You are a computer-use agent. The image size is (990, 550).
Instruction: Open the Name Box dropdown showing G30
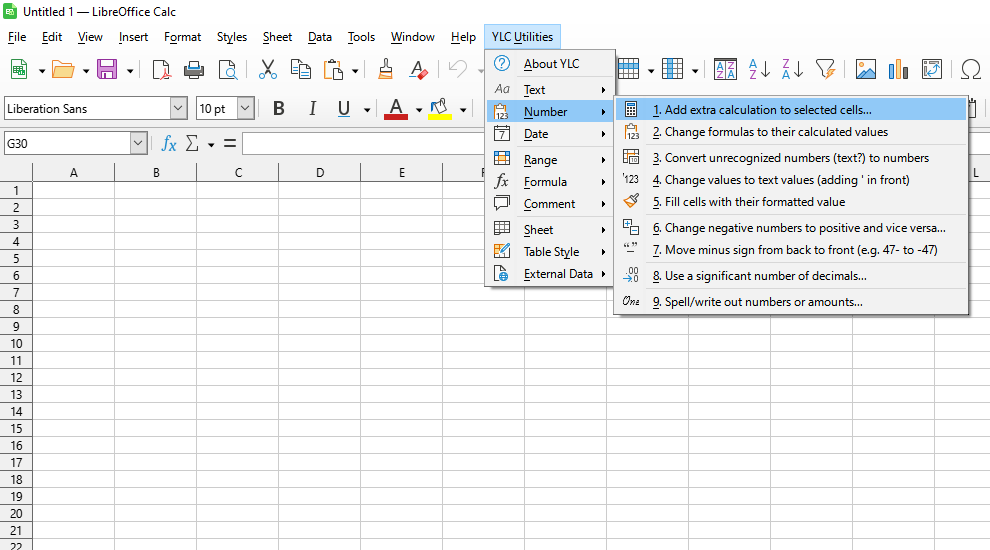point(138,144)
